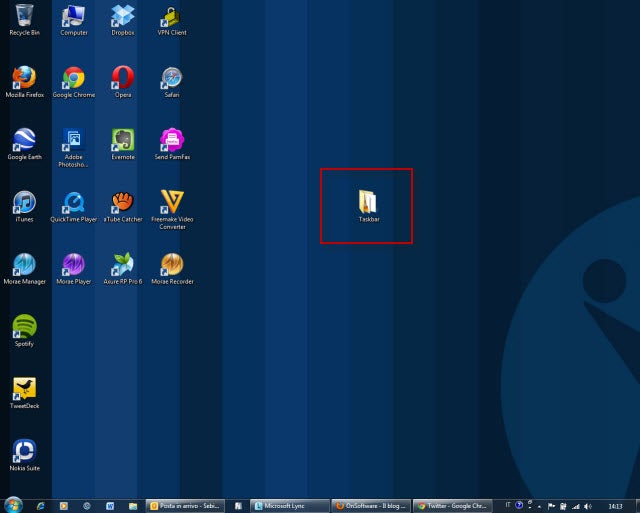Select the Axure RP Pro 6 shortcut

coord(123,269)
